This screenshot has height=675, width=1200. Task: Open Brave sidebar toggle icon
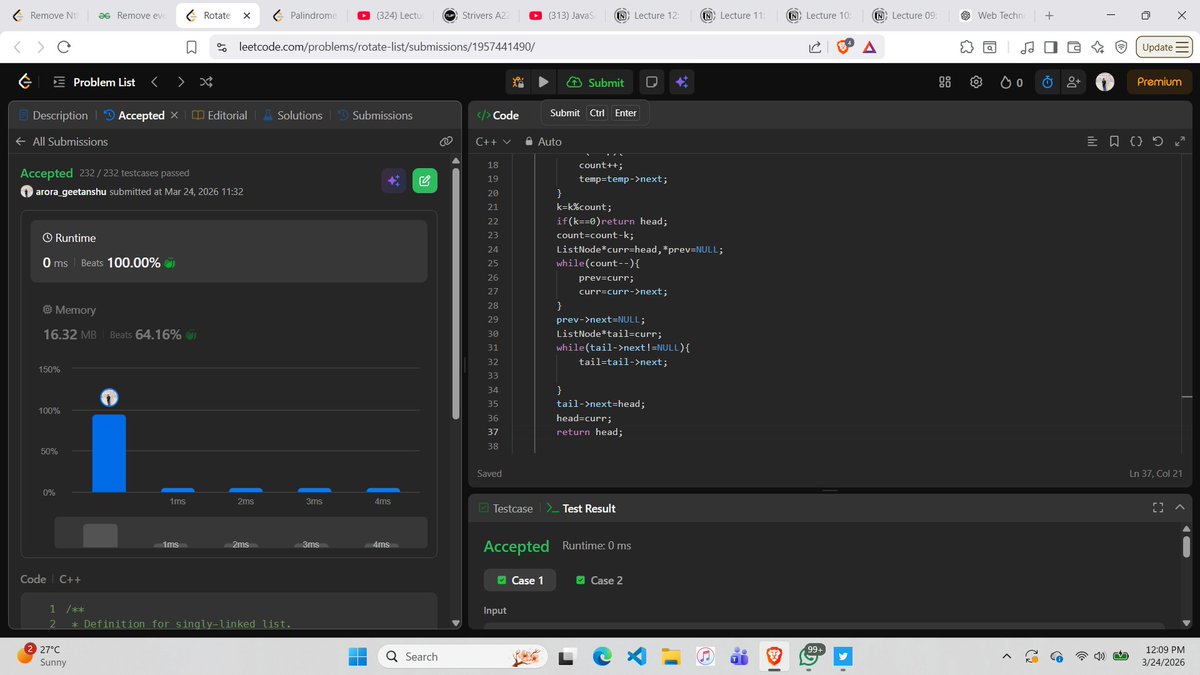[x=1051, y=47]
